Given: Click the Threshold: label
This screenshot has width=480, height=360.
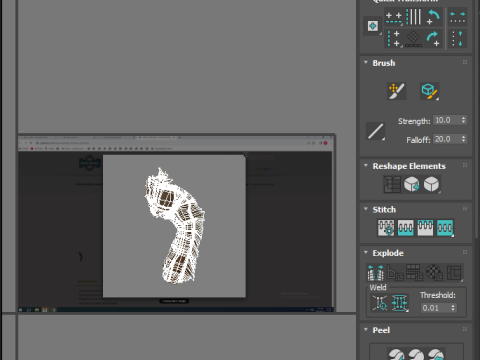Looking at the screenshot, I should (x=438, y=295).
